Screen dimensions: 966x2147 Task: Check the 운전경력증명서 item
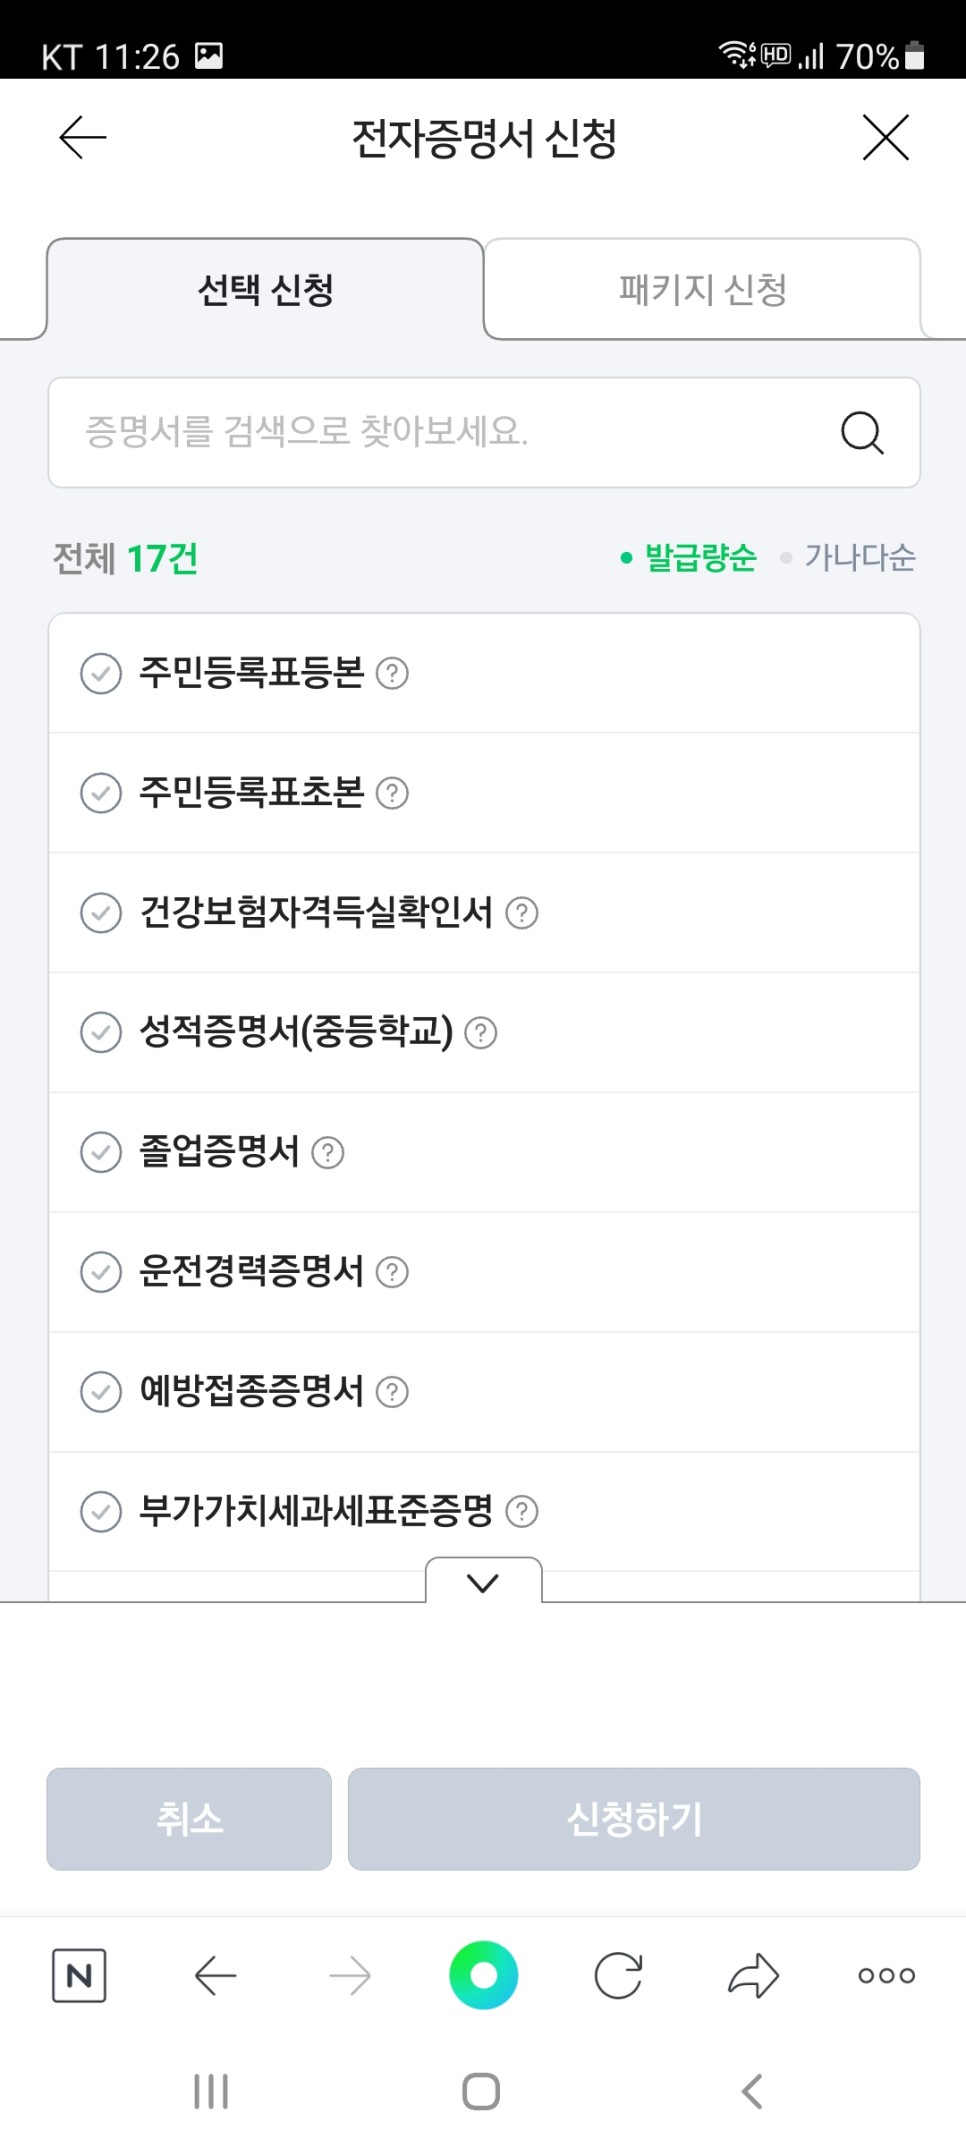coord(101,1272)
